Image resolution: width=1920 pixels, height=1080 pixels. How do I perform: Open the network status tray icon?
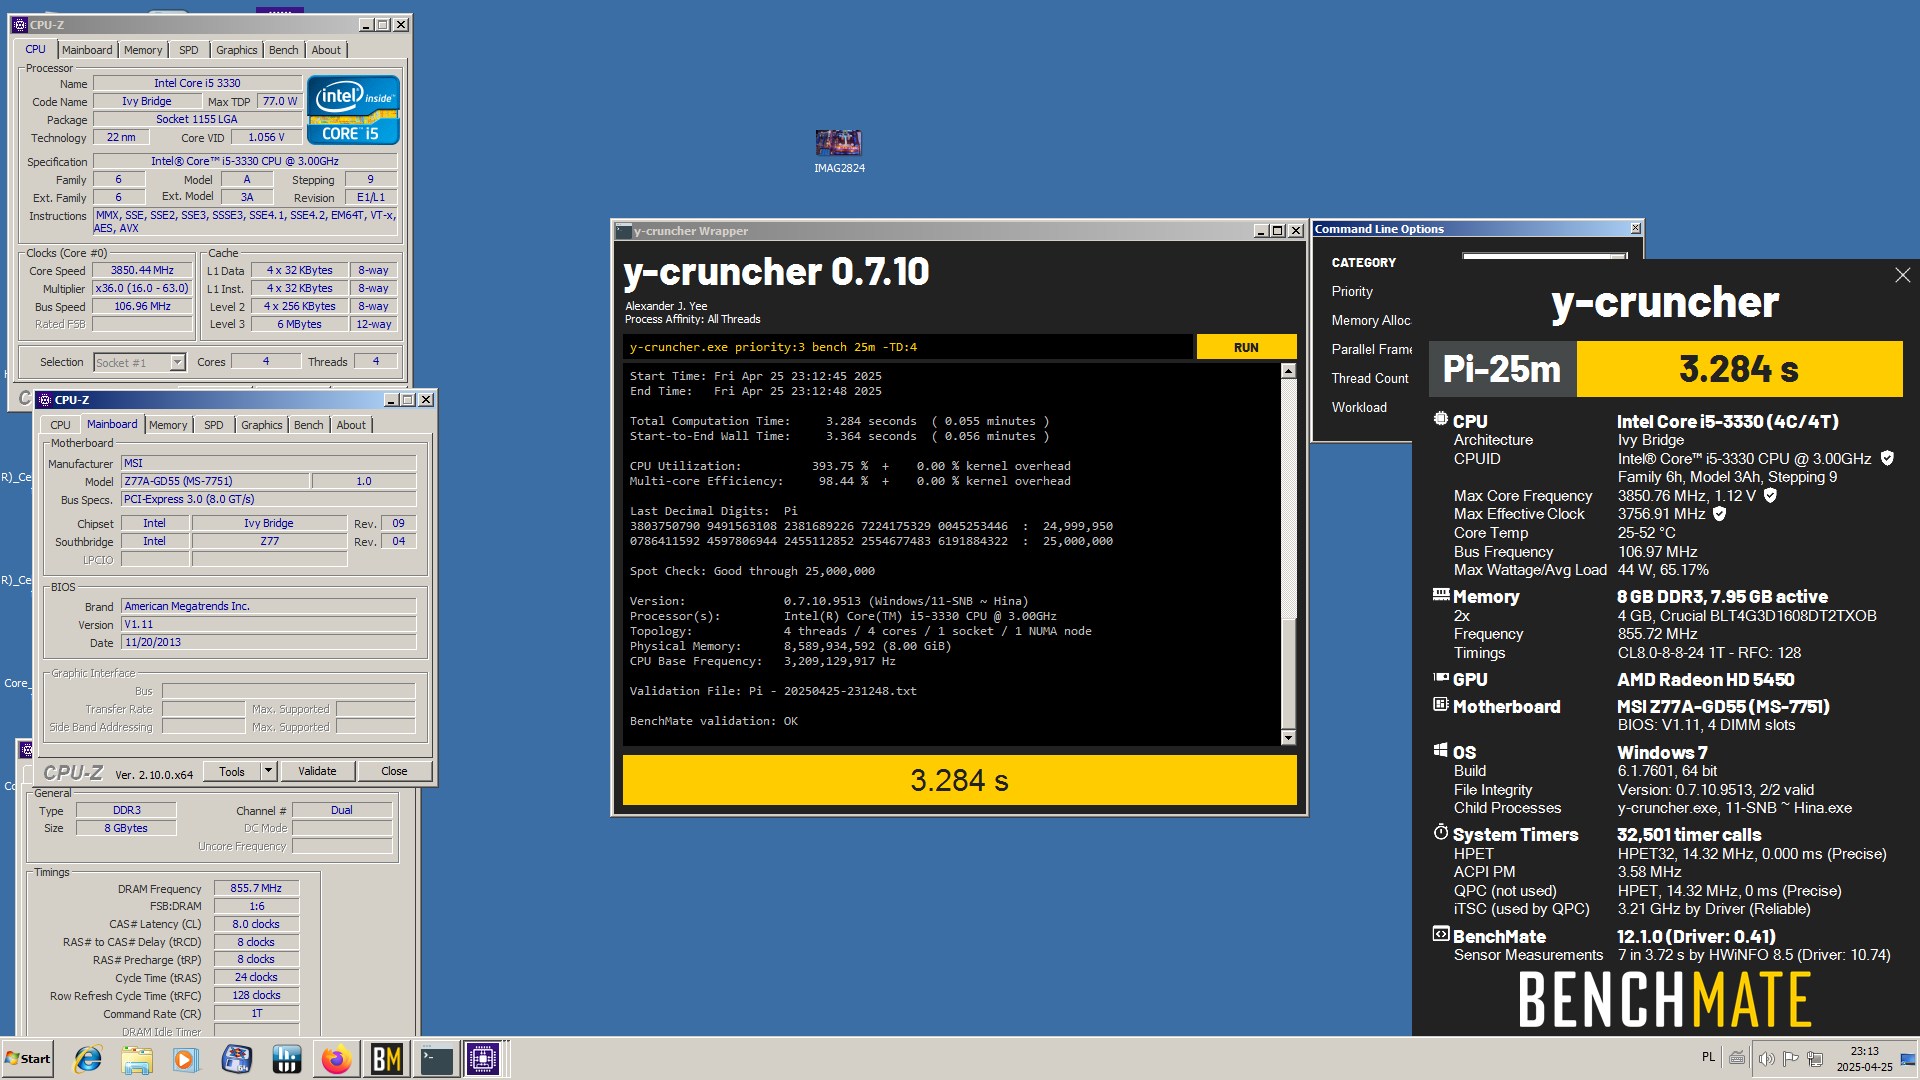(x=1815, y=1058)
